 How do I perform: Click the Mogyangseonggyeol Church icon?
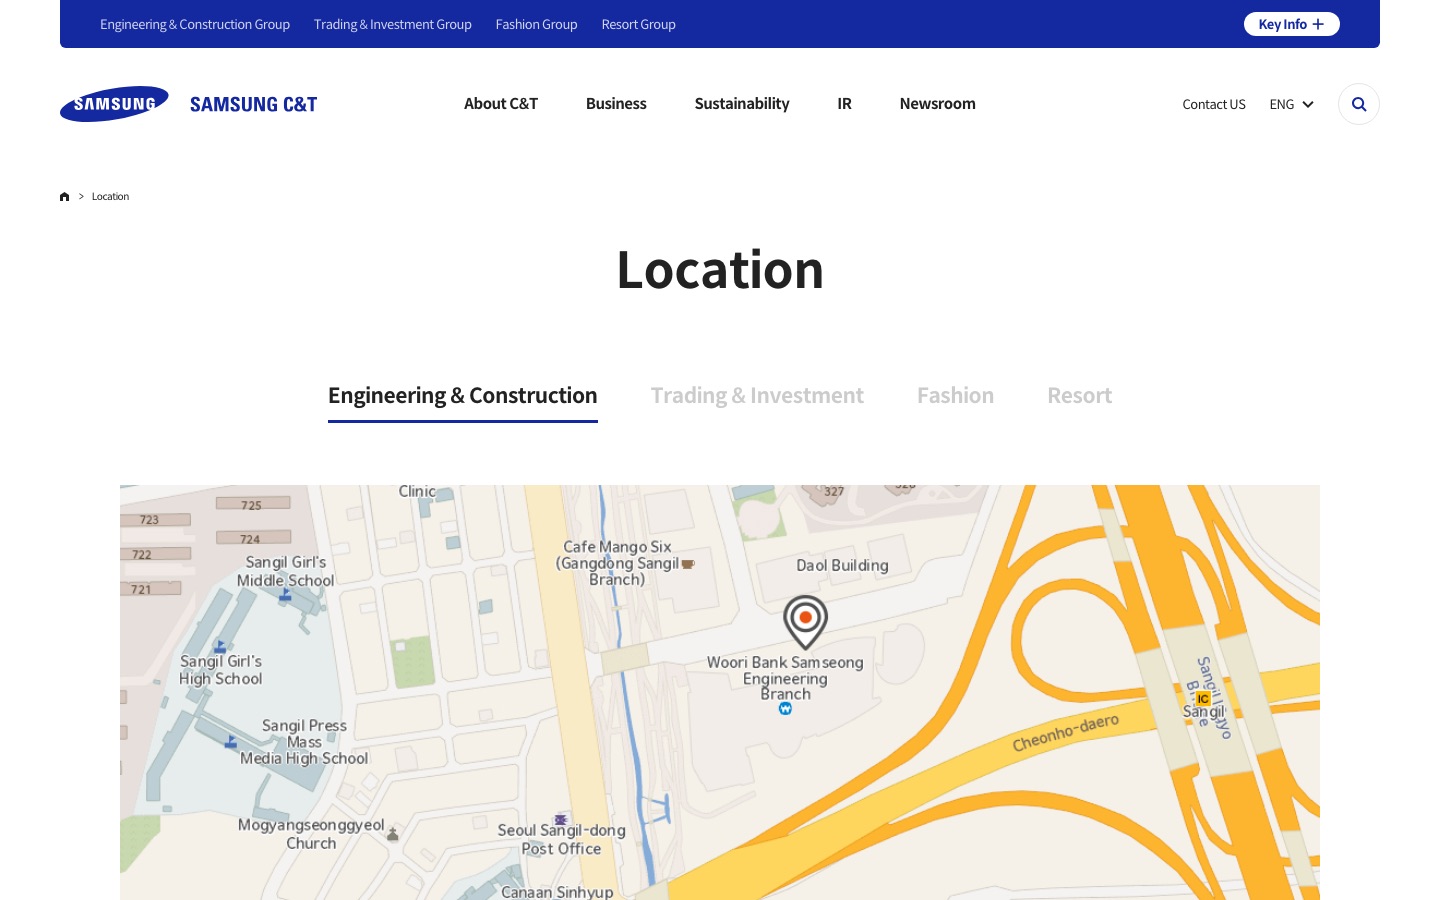pos(393,834)
